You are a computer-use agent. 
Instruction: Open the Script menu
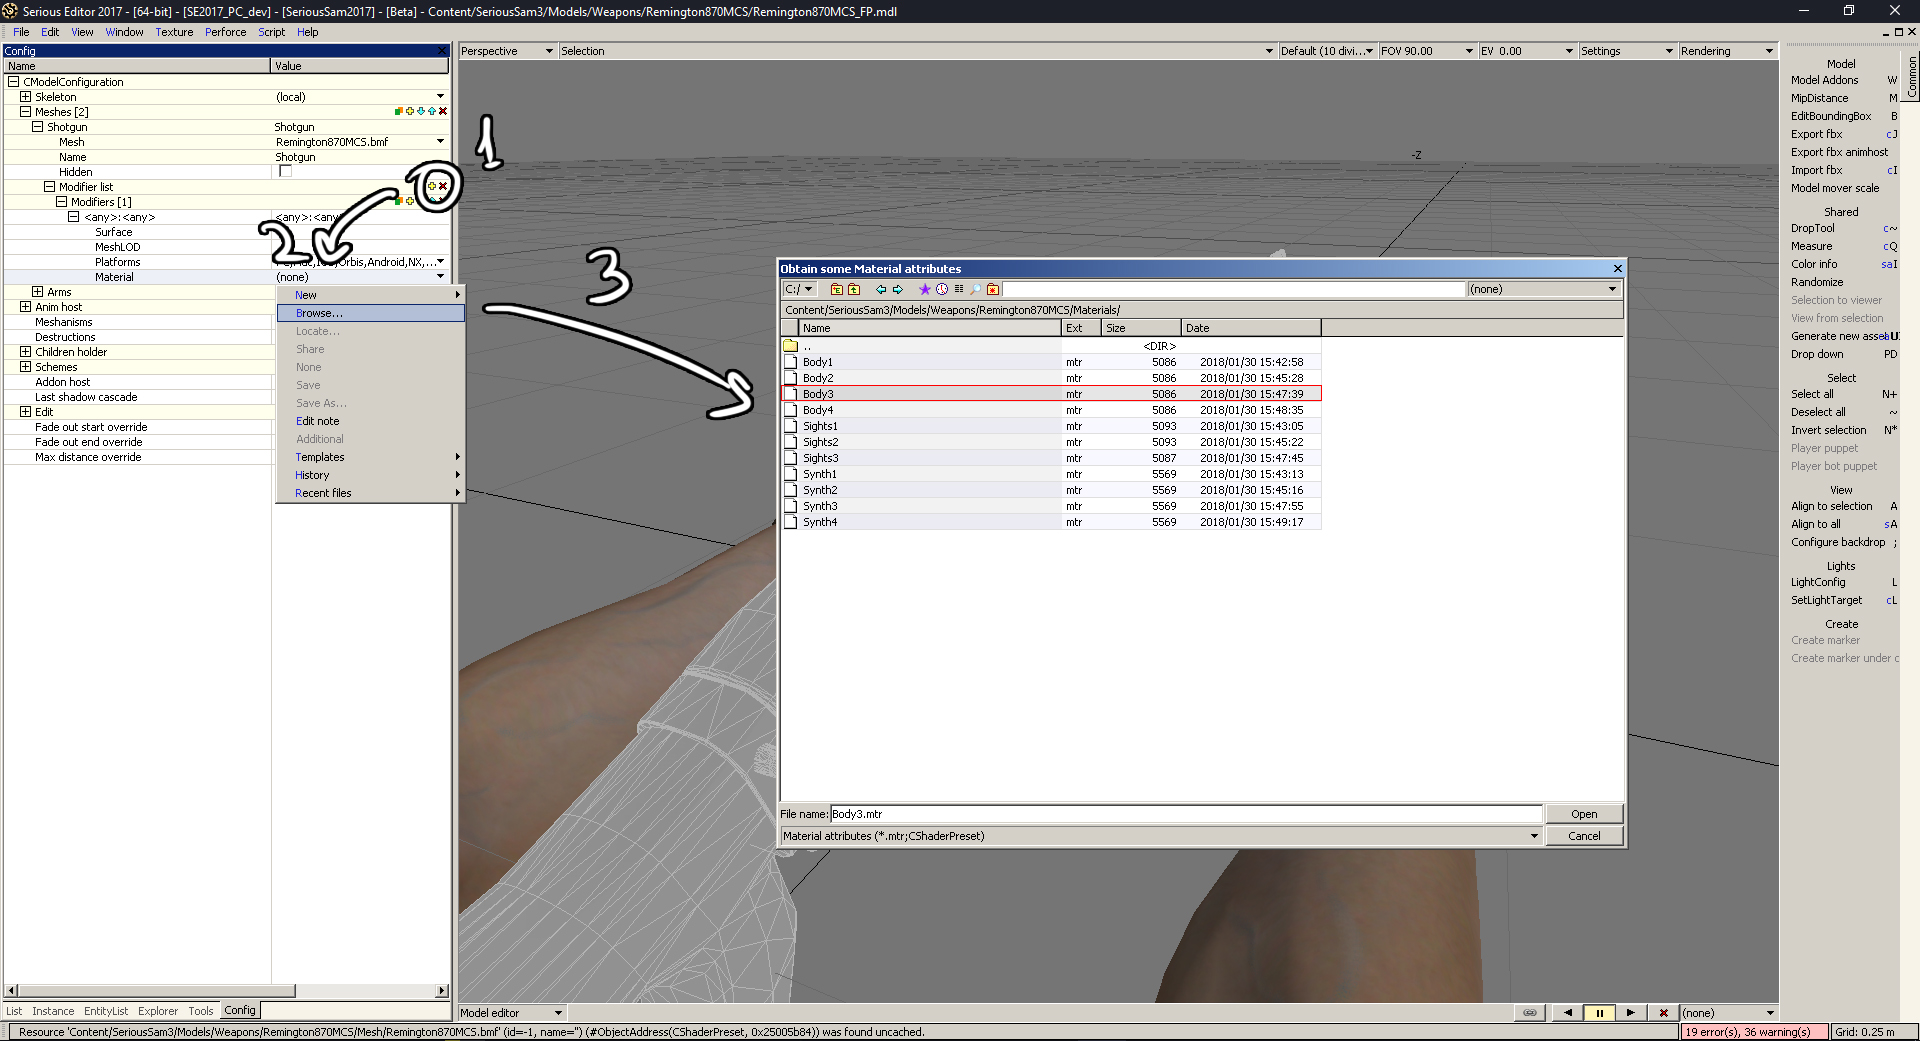coord(272,32)
